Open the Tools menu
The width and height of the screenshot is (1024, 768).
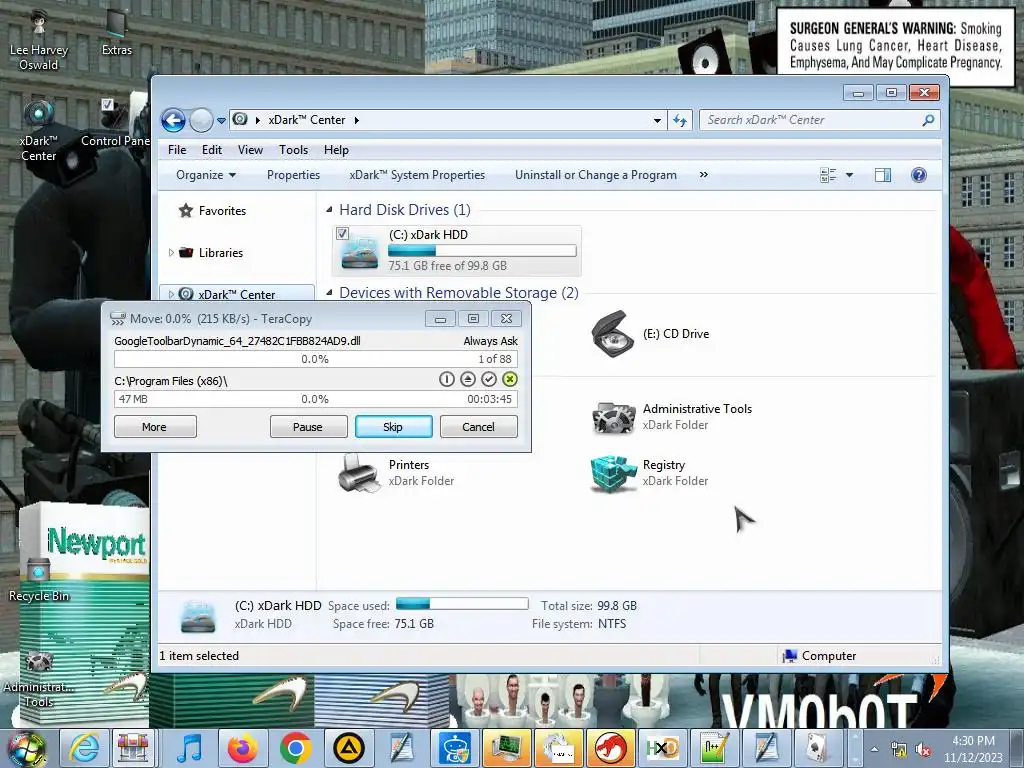click(293, 150)
